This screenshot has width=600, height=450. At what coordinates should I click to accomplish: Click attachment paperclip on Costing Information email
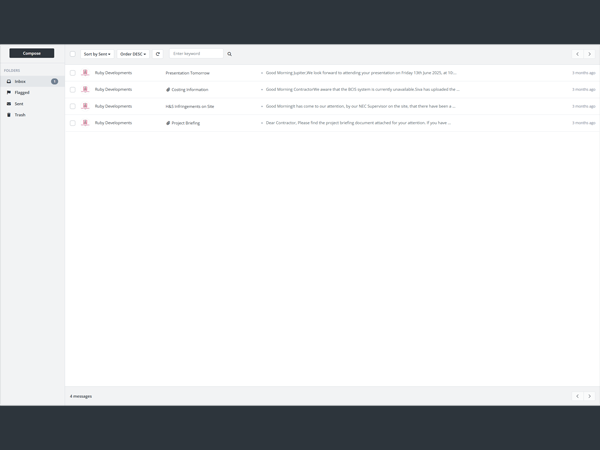tap(168, 90)
